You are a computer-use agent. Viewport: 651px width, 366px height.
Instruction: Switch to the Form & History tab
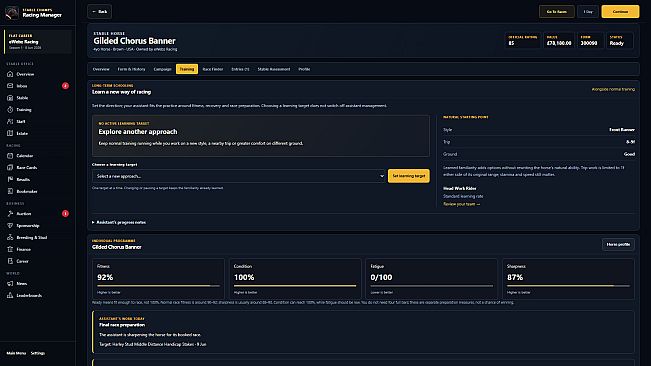(x=131, y=69)
